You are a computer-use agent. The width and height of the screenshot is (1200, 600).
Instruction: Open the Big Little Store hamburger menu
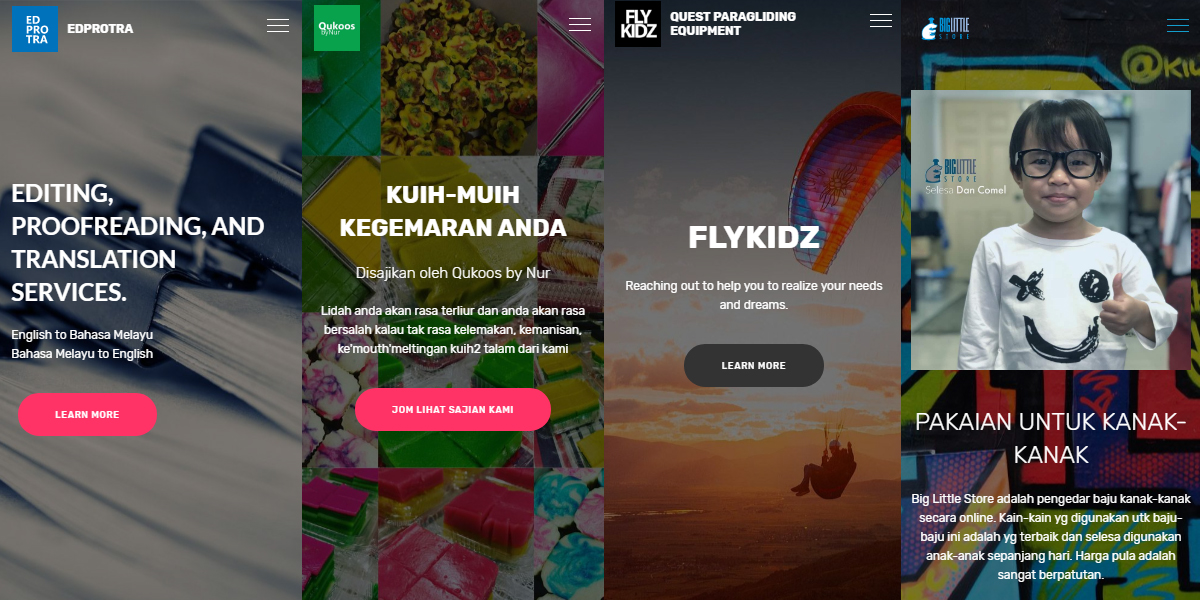1178,26
